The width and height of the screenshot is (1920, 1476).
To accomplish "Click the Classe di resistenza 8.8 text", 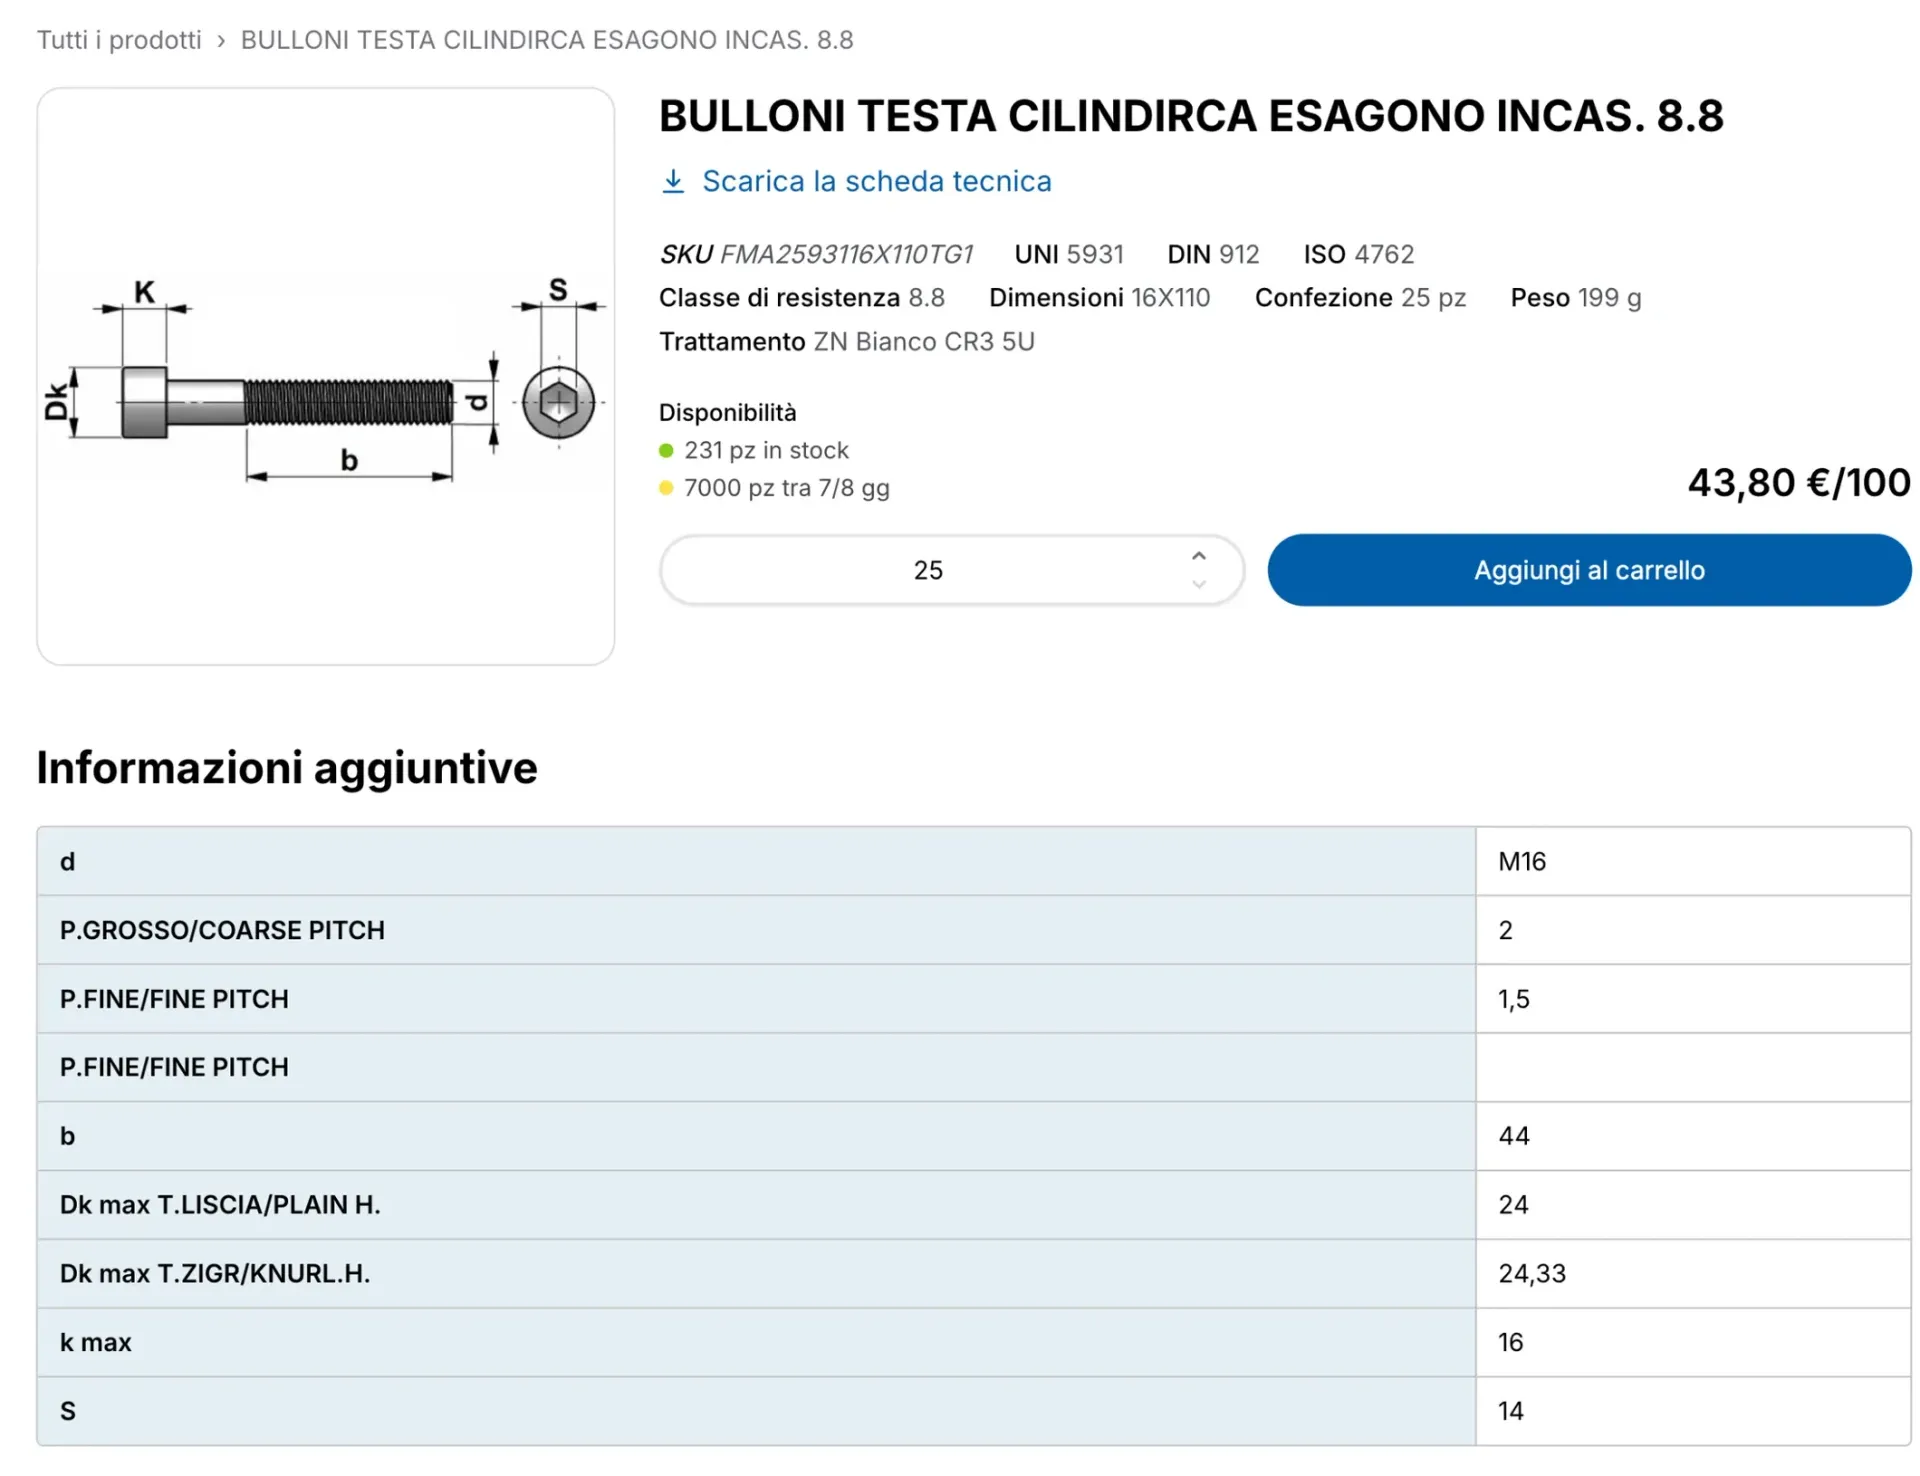I will [802, 298].
